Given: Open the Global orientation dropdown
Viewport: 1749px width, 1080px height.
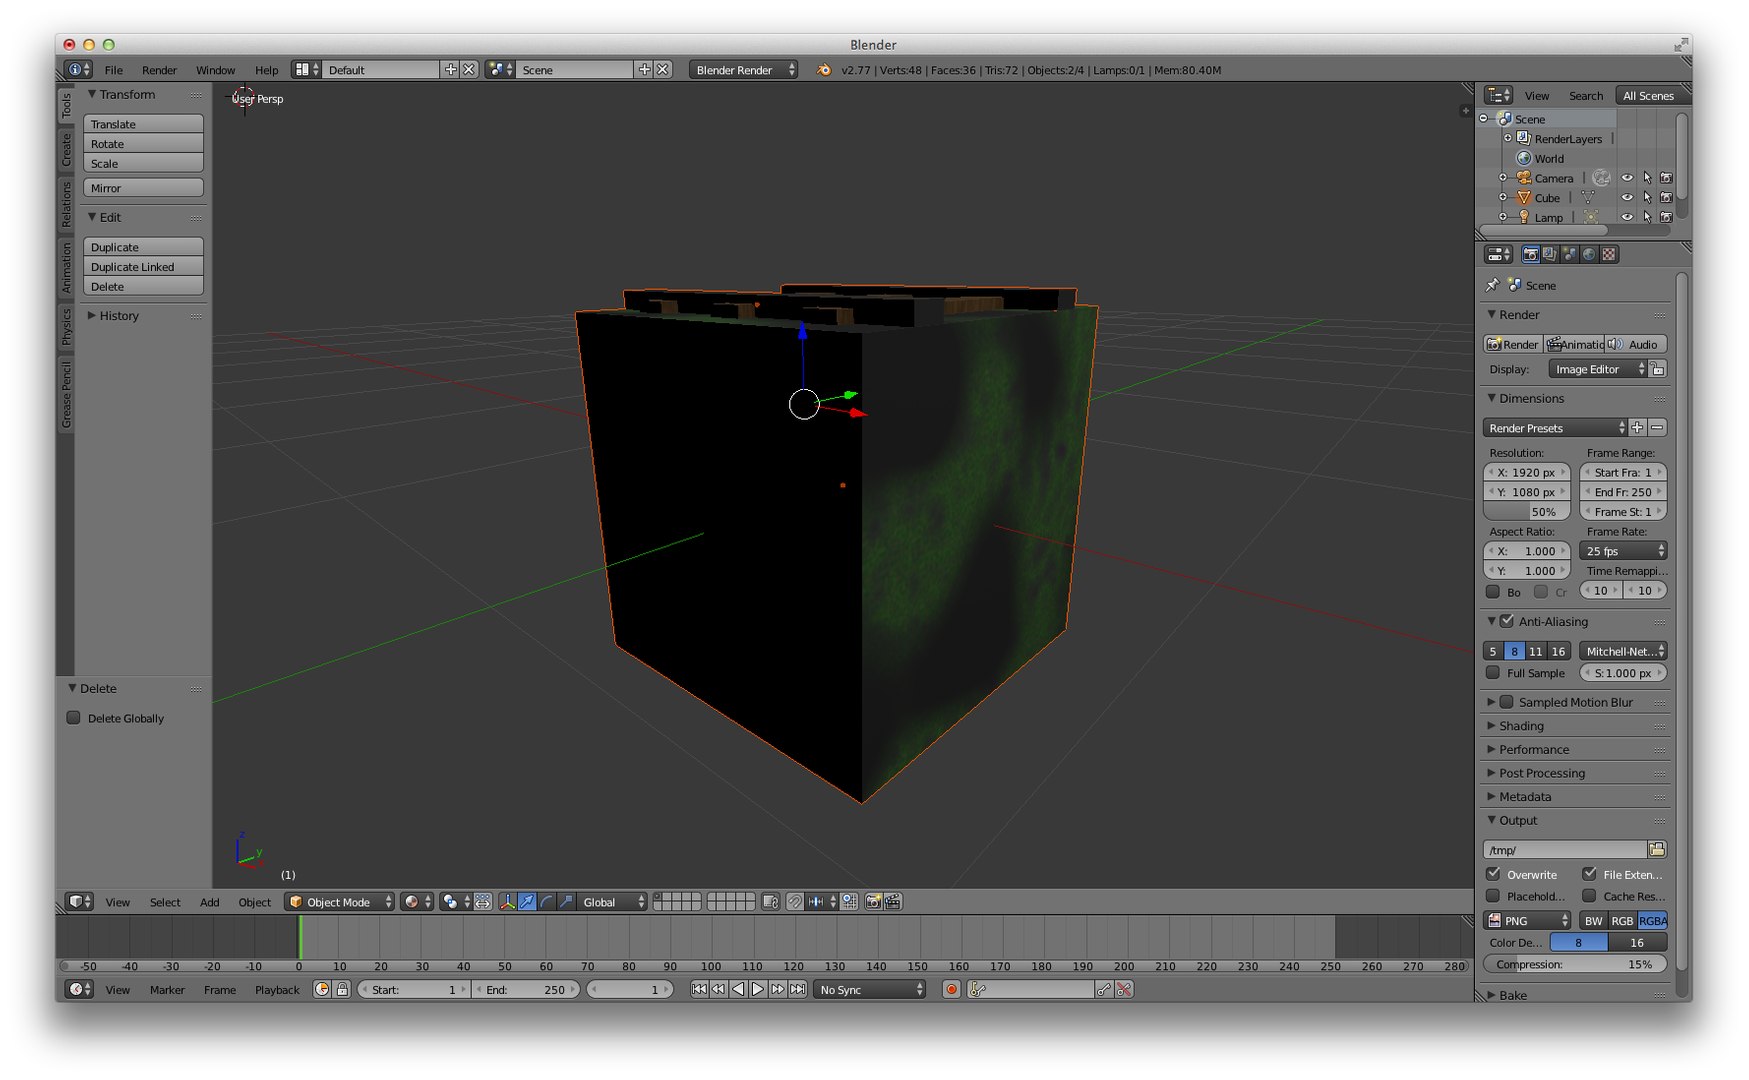Looking at the screenshot, I should tap(613, 901).
